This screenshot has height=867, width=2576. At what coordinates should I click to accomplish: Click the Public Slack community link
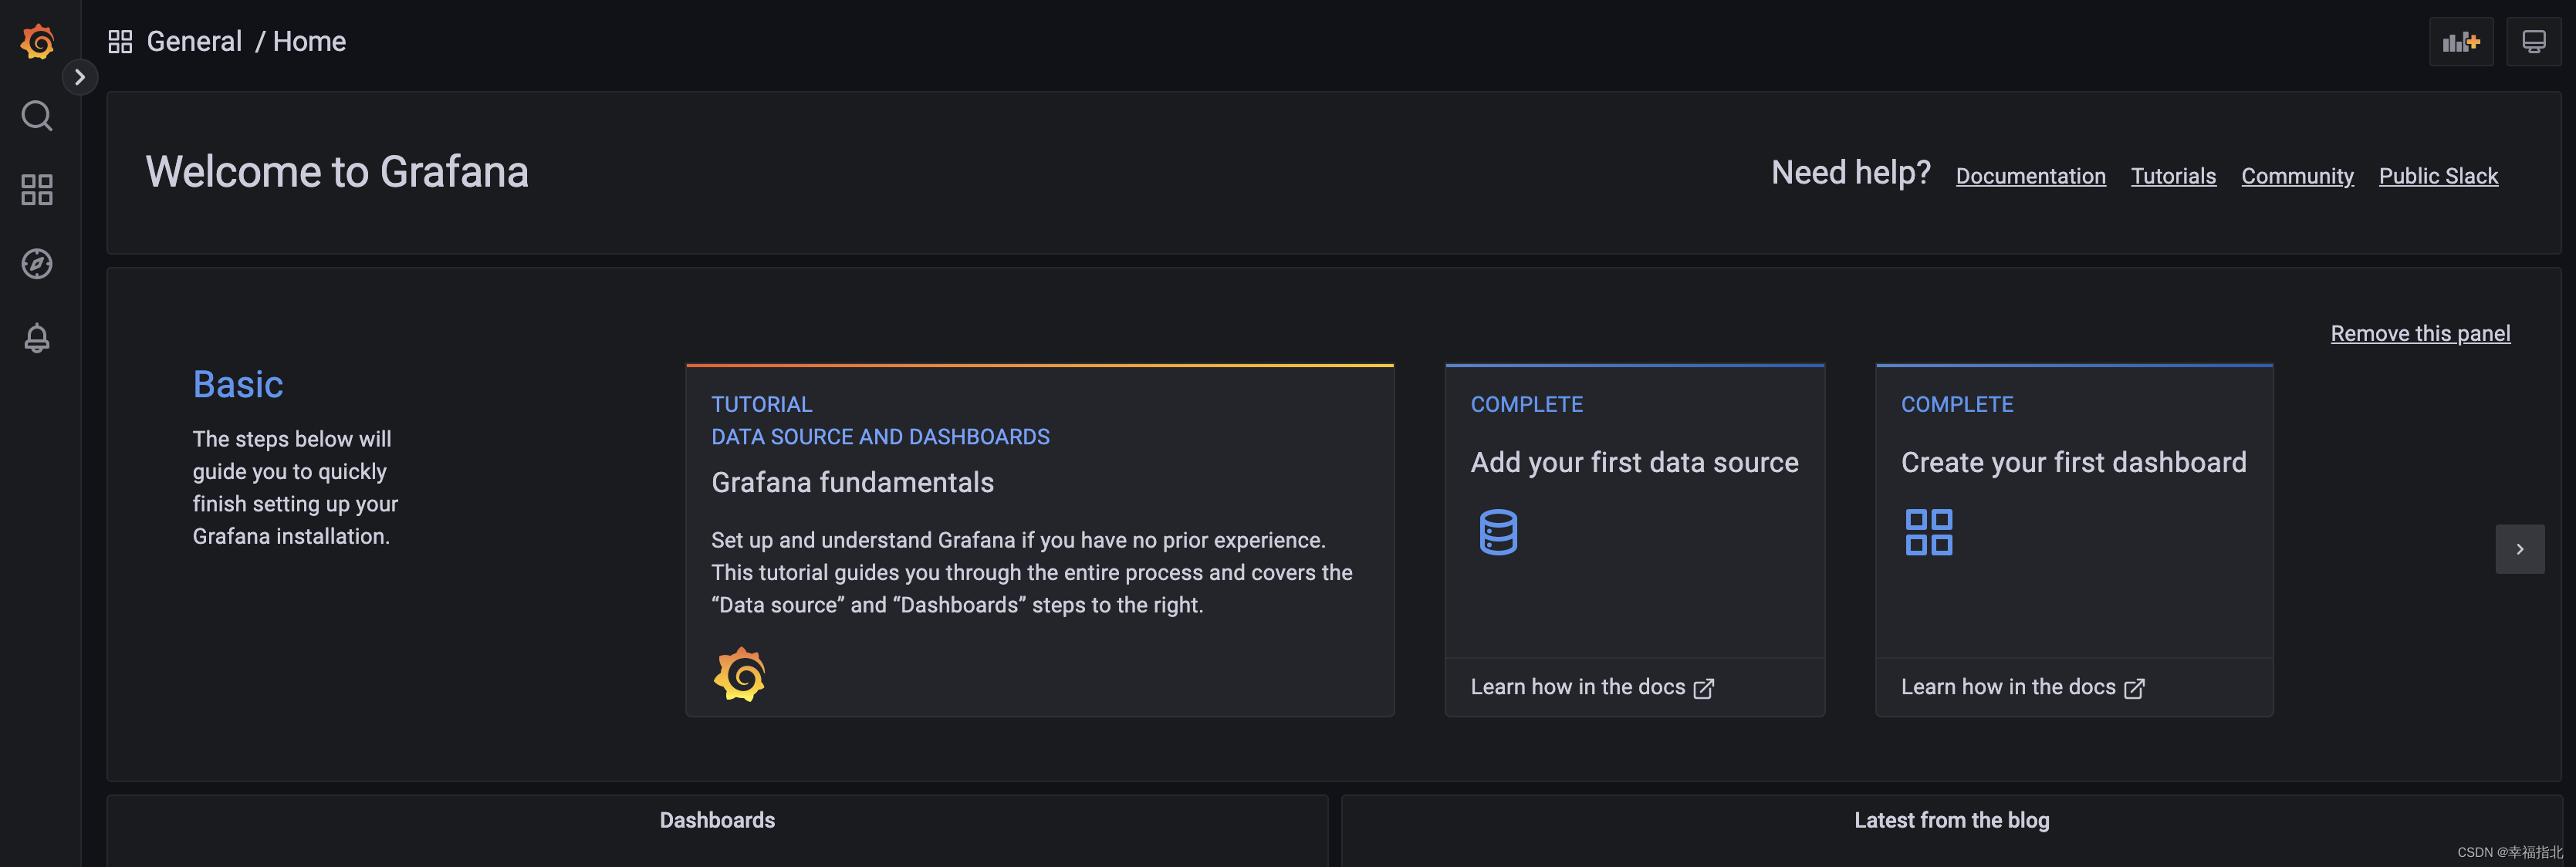point(2438,176)
